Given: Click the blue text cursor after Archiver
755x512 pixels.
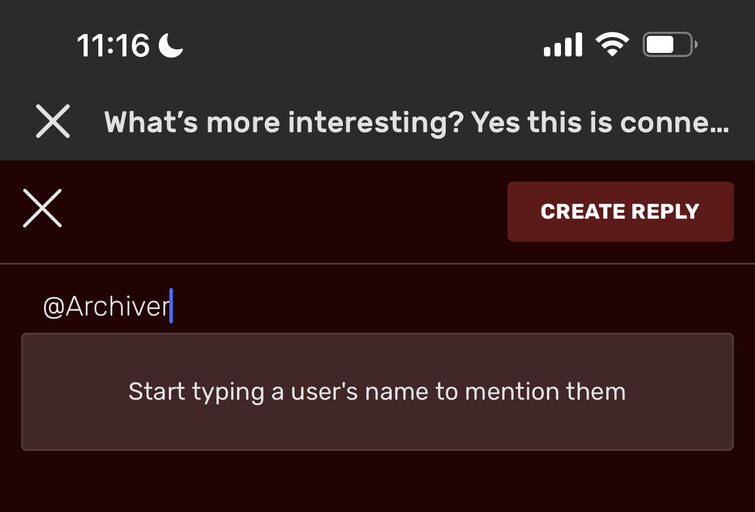Looking at the screenshot, I should tap(171, 306).
